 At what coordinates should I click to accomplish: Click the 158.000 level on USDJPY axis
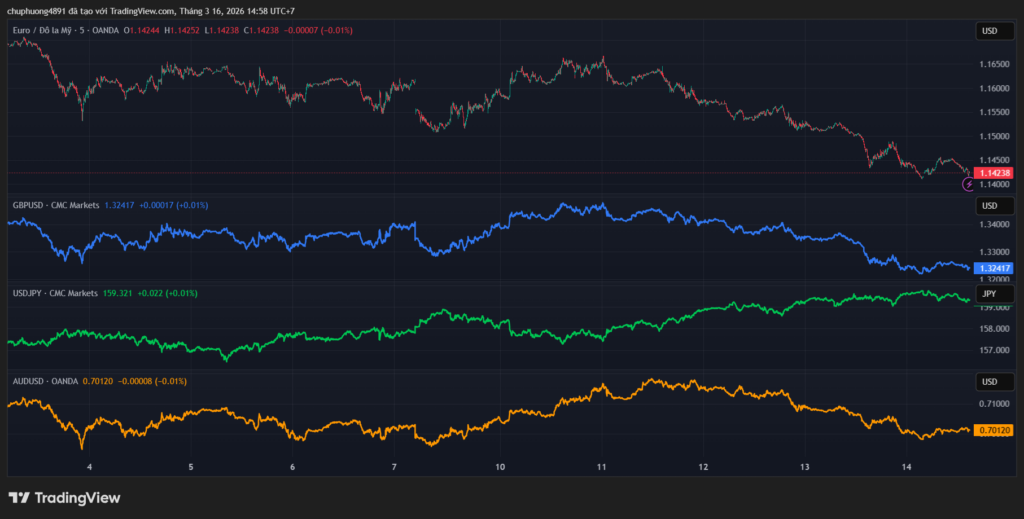click(x=993, y=329)
